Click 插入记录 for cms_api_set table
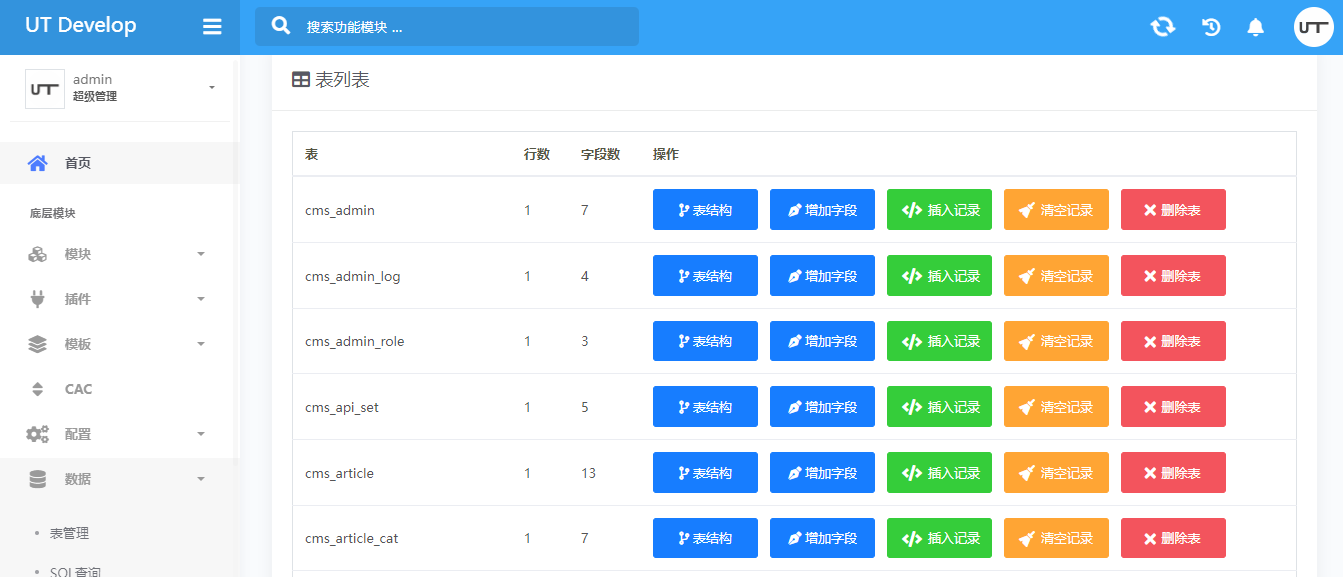The height and width of the screenshot is (577, 1343). click(939, 407)
